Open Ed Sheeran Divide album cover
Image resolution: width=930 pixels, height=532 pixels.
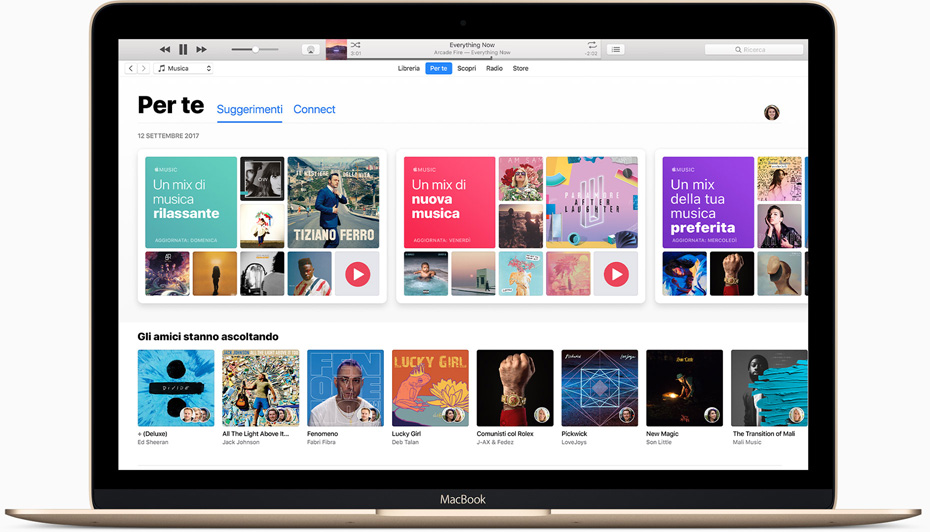176,388
